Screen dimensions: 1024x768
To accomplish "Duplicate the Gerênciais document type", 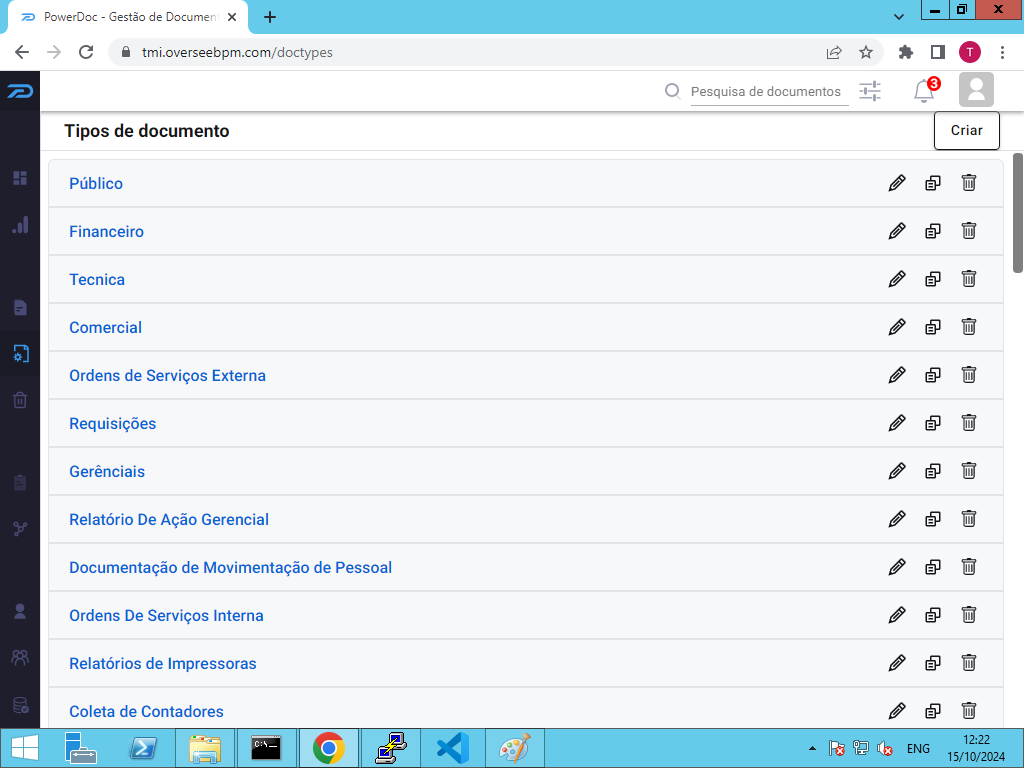I will point(933,471).
